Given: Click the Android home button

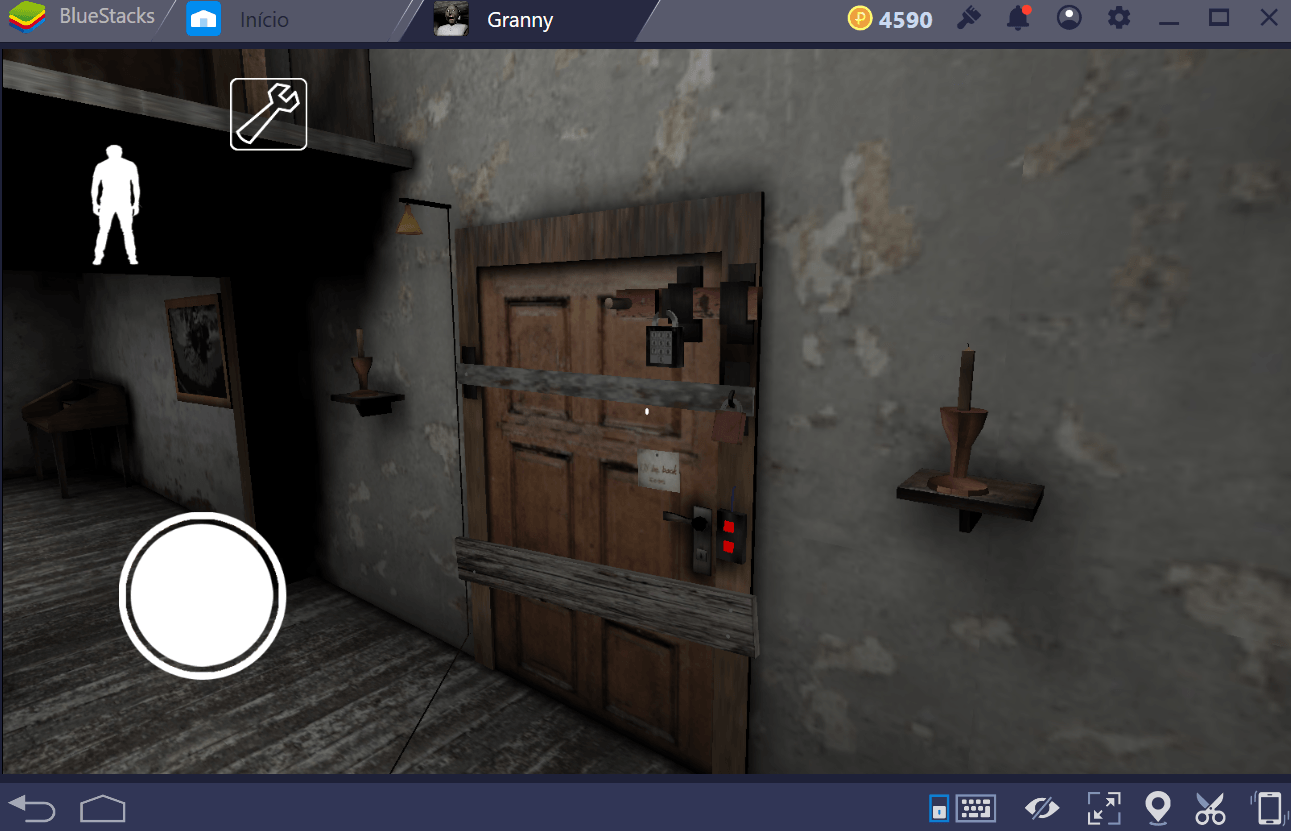Looking at the screenshot, I should (103, 808).
